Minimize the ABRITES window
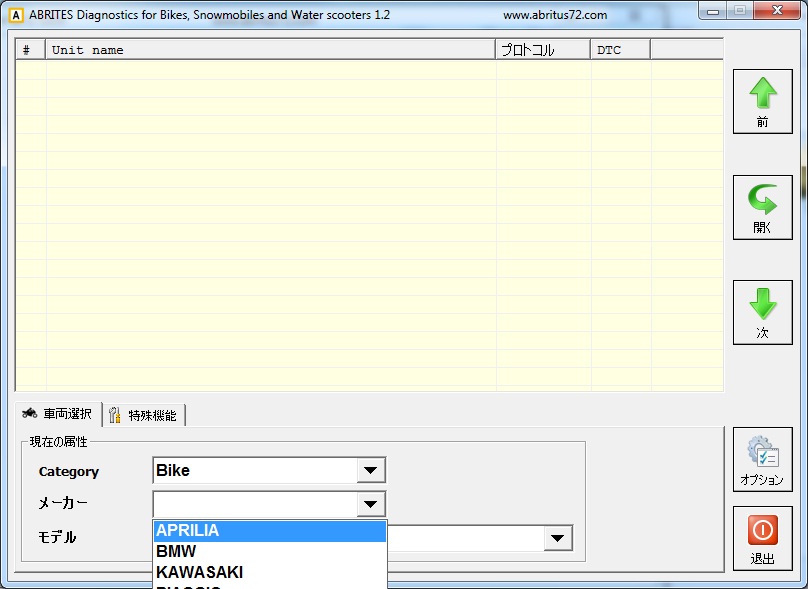Screen dimensions: 808x589 click(x=713, y=11)
